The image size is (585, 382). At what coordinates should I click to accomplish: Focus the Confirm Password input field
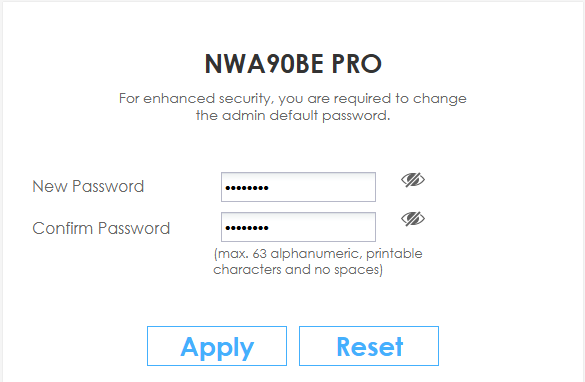(298, 227)
